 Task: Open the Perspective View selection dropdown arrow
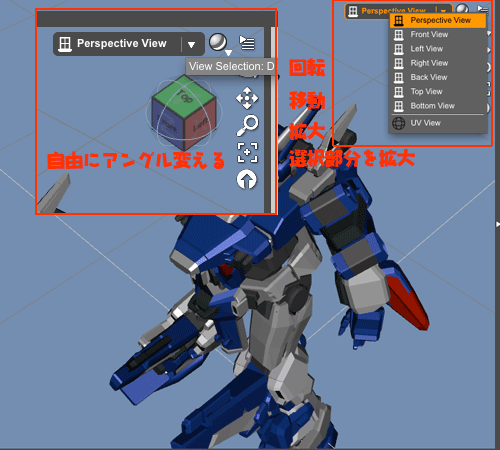pos(191,45)
